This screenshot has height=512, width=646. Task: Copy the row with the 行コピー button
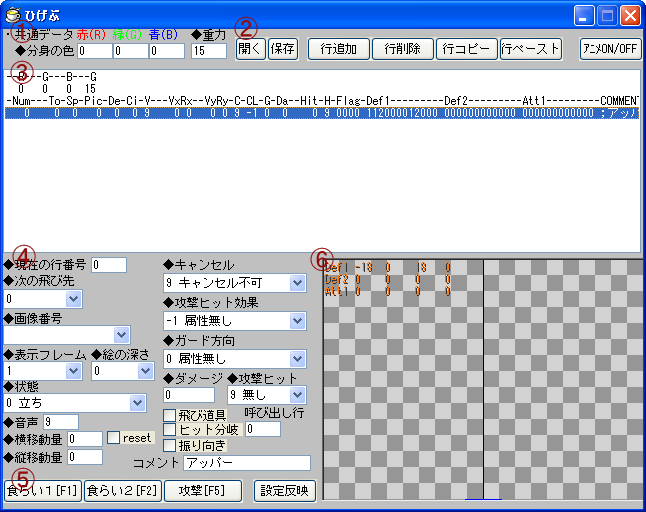(x=465, y=49)
